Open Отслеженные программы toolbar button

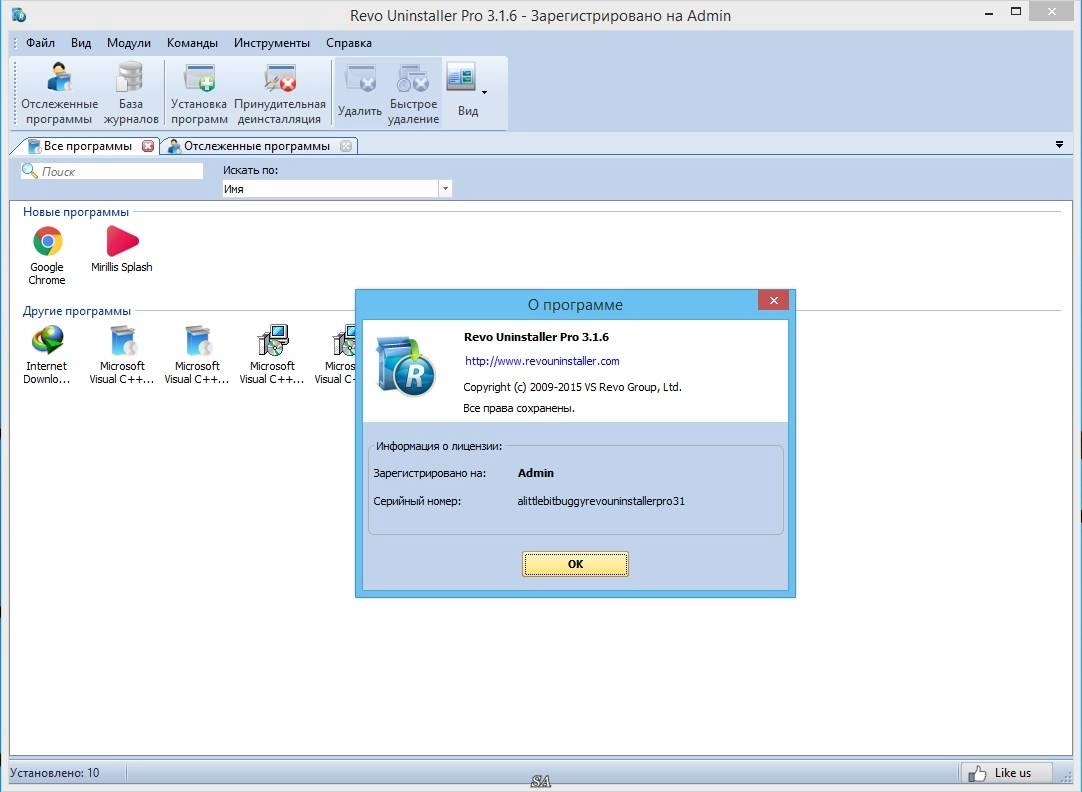(59, 93)
